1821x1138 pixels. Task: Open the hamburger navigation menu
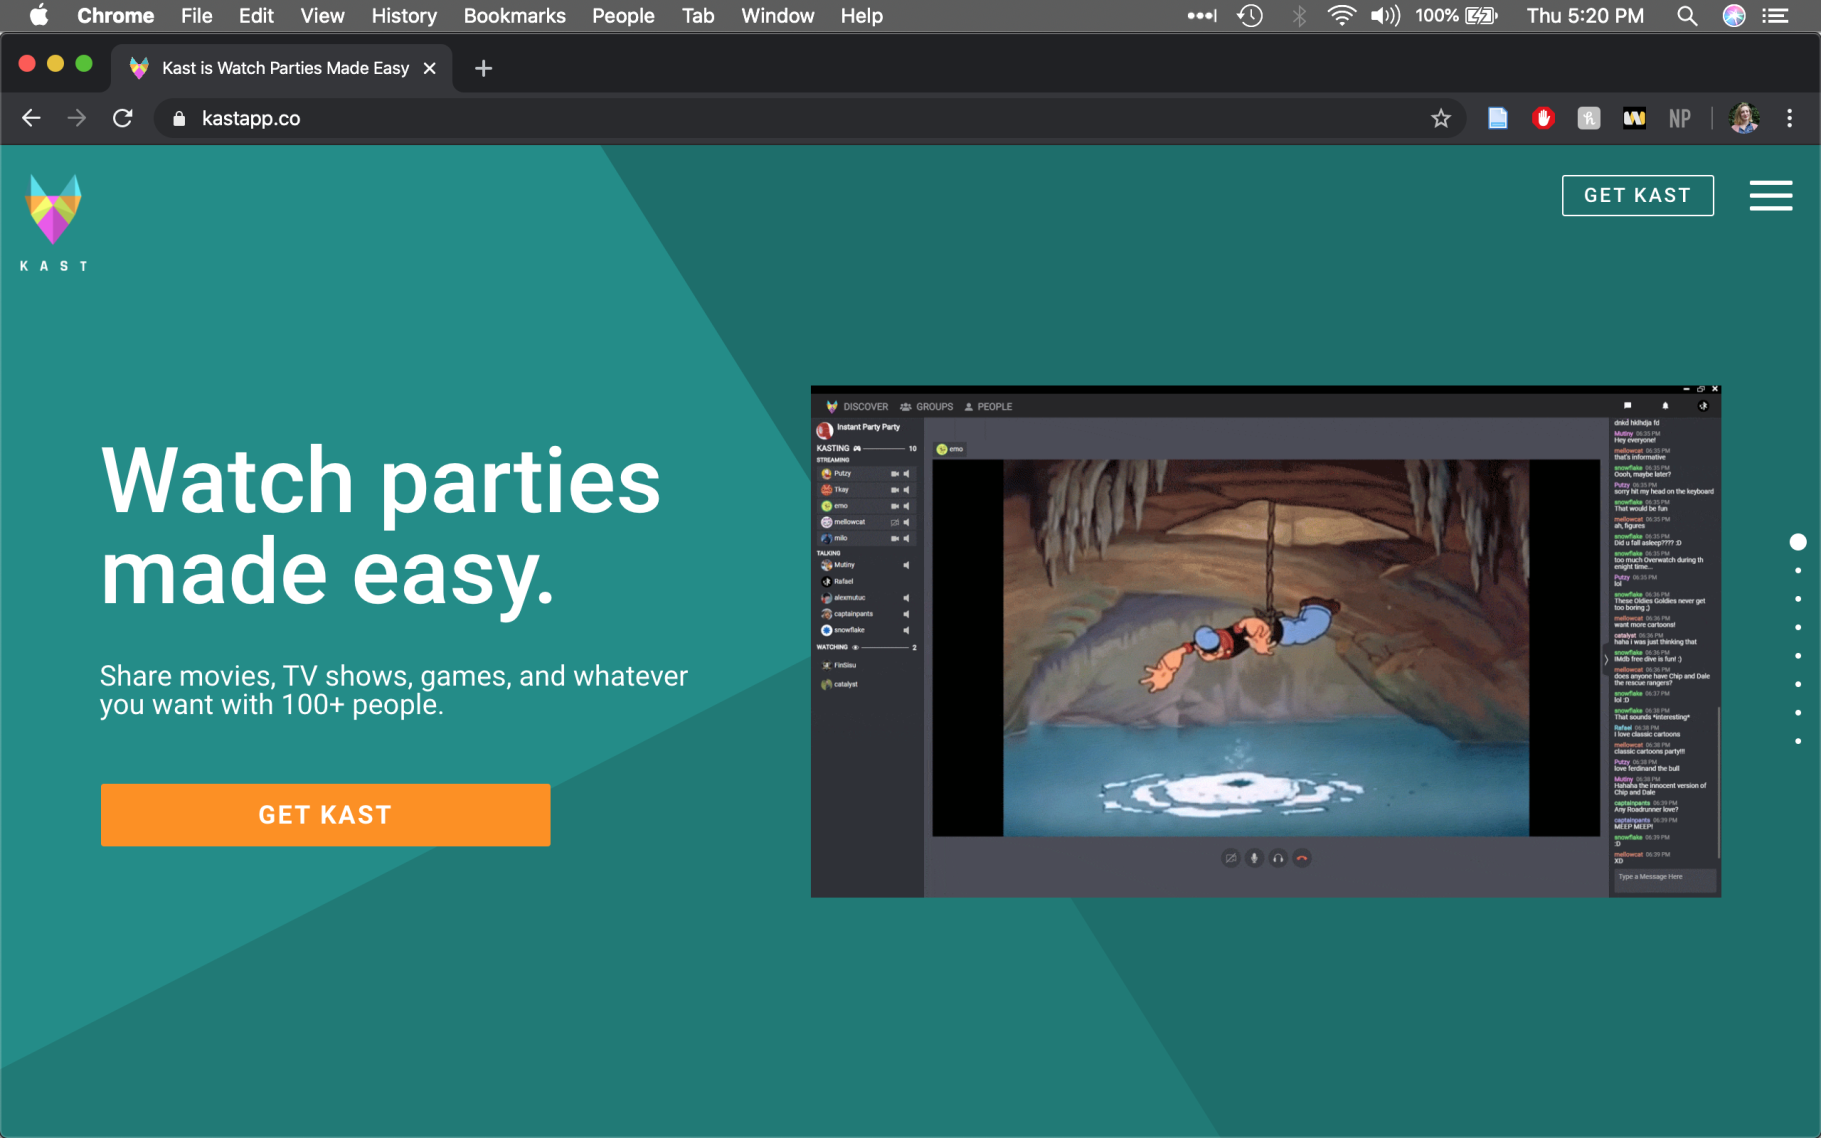click(1770, 195)
